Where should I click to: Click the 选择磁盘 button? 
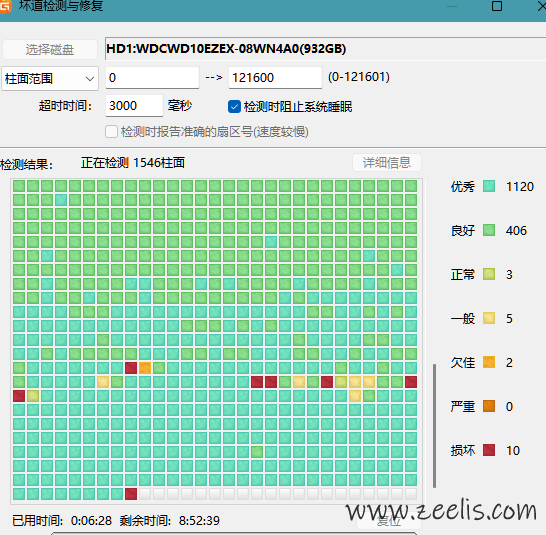49,49
